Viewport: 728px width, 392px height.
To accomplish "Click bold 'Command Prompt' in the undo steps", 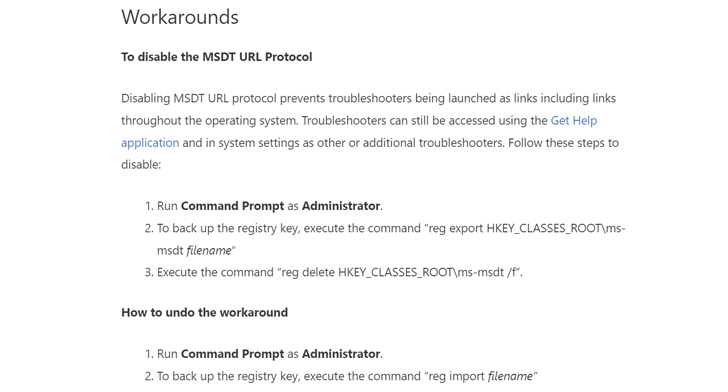I will point(232,354).
